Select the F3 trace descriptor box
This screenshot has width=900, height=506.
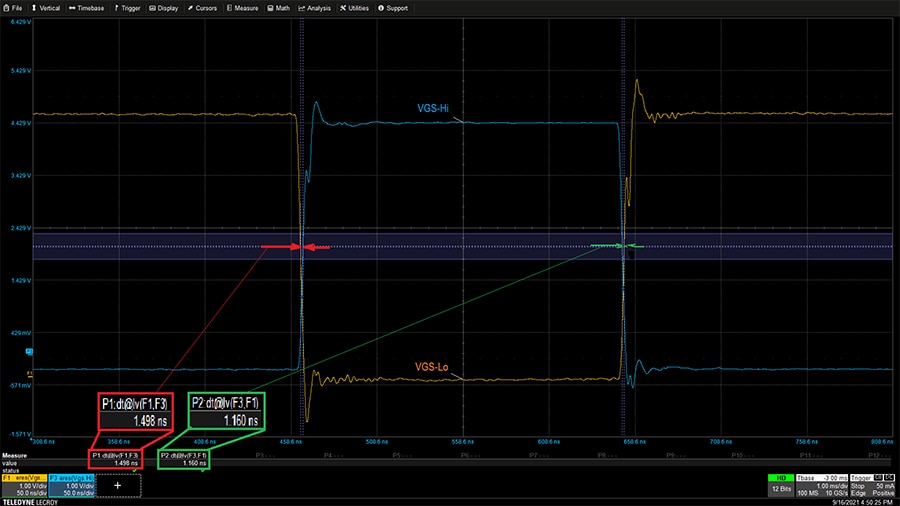click(72, 484)
